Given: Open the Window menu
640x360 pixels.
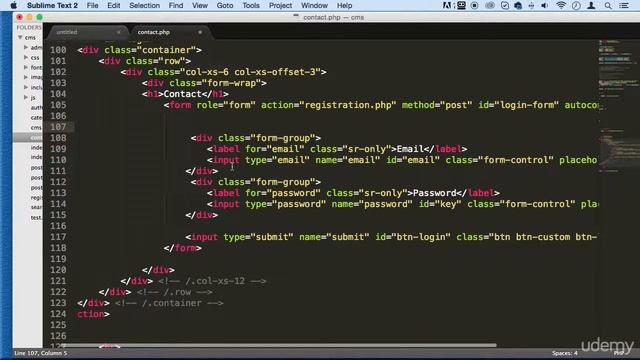Looking at the screenshot, I should (314, 6).
